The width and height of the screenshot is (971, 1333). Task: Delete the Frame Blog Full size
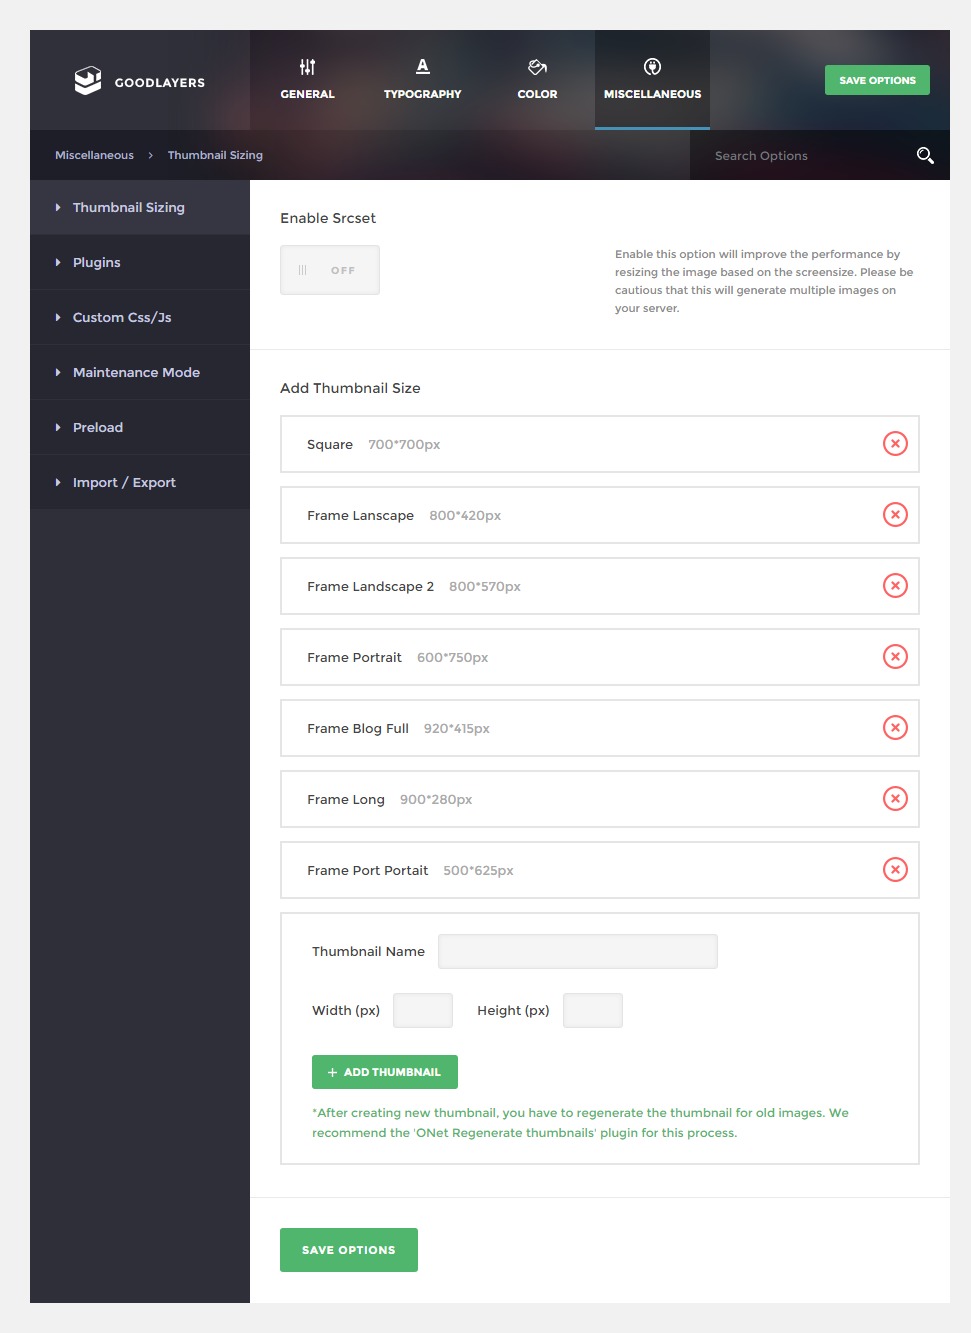tap(895, 728)
